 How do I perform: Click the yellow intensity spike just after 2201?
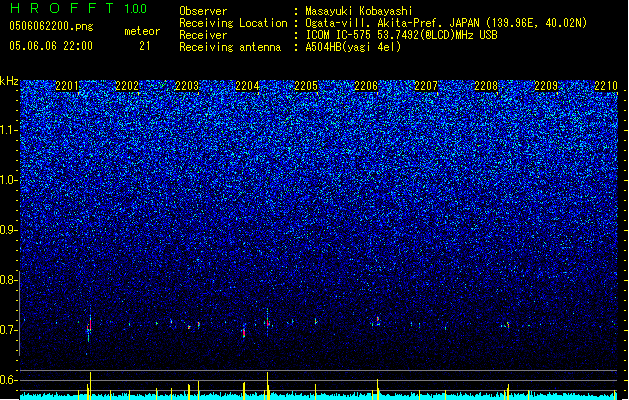(90, 386)
